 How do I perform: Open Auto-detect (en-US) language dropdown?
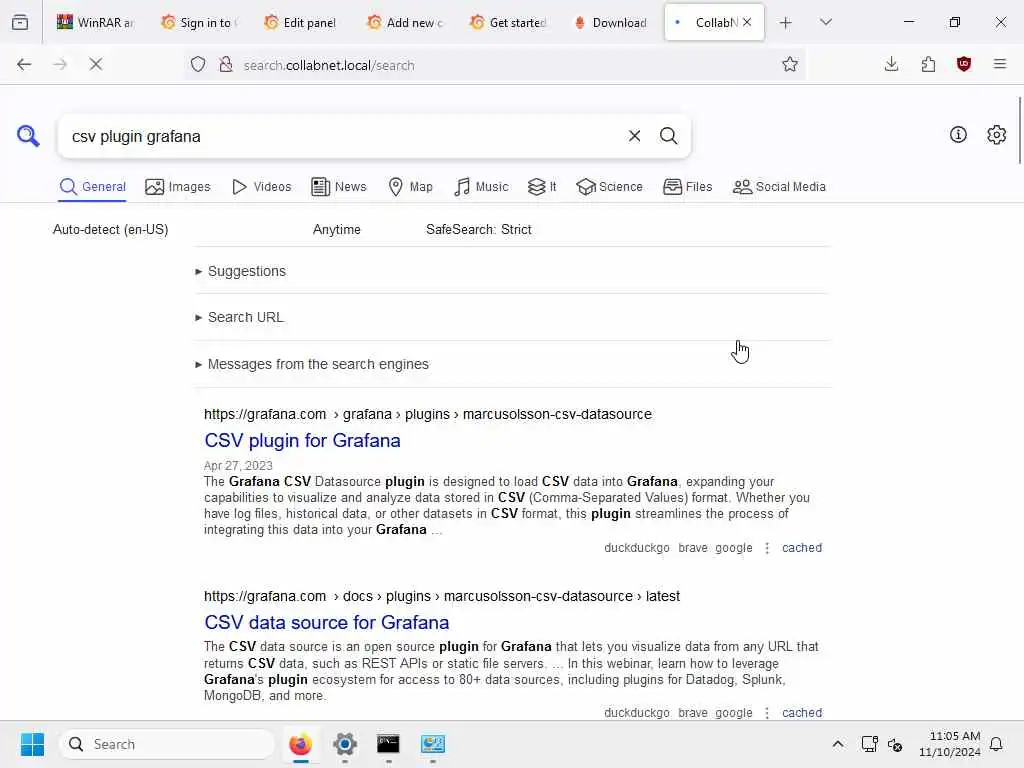click(x=110, y=229)
